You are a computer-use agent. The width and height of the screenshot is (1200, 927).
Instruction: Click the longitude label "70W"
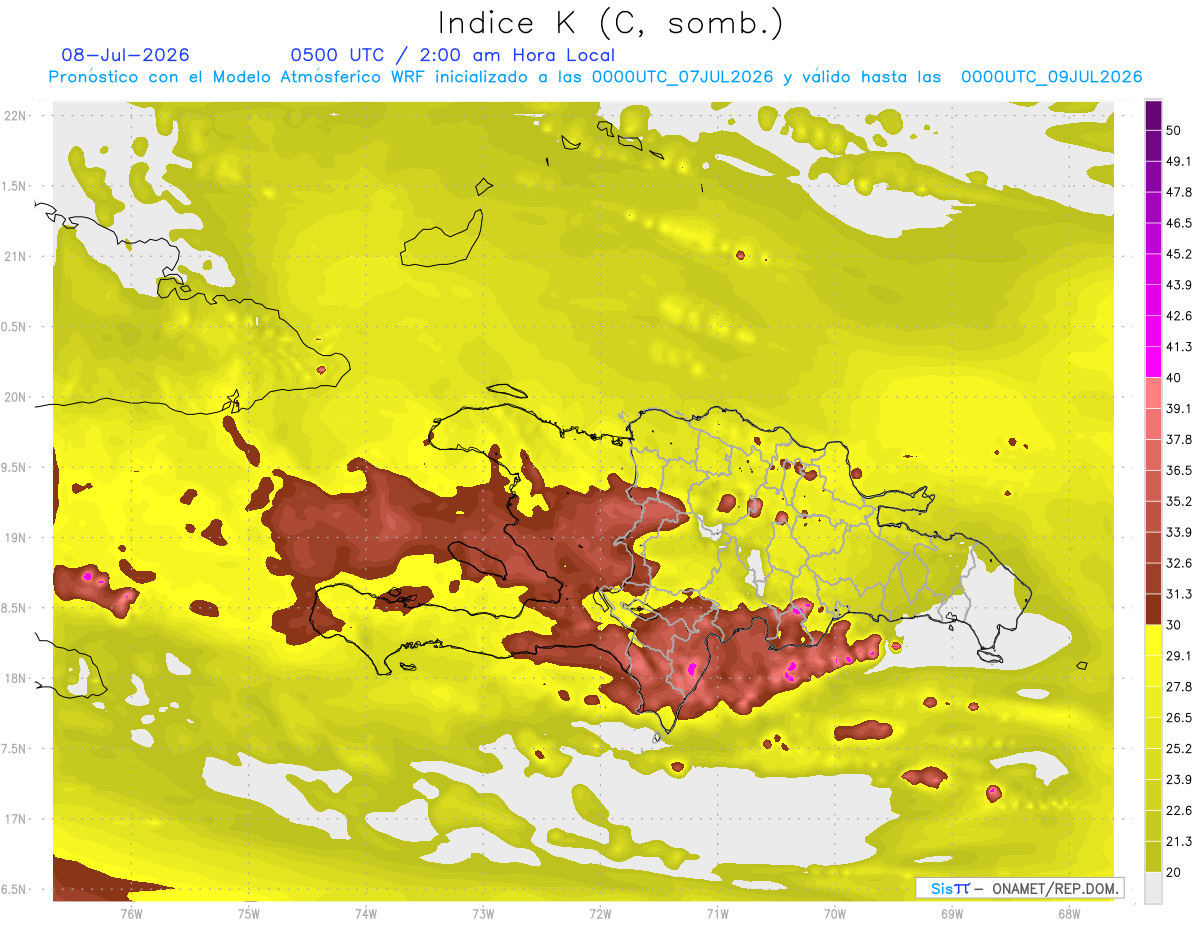835,914
